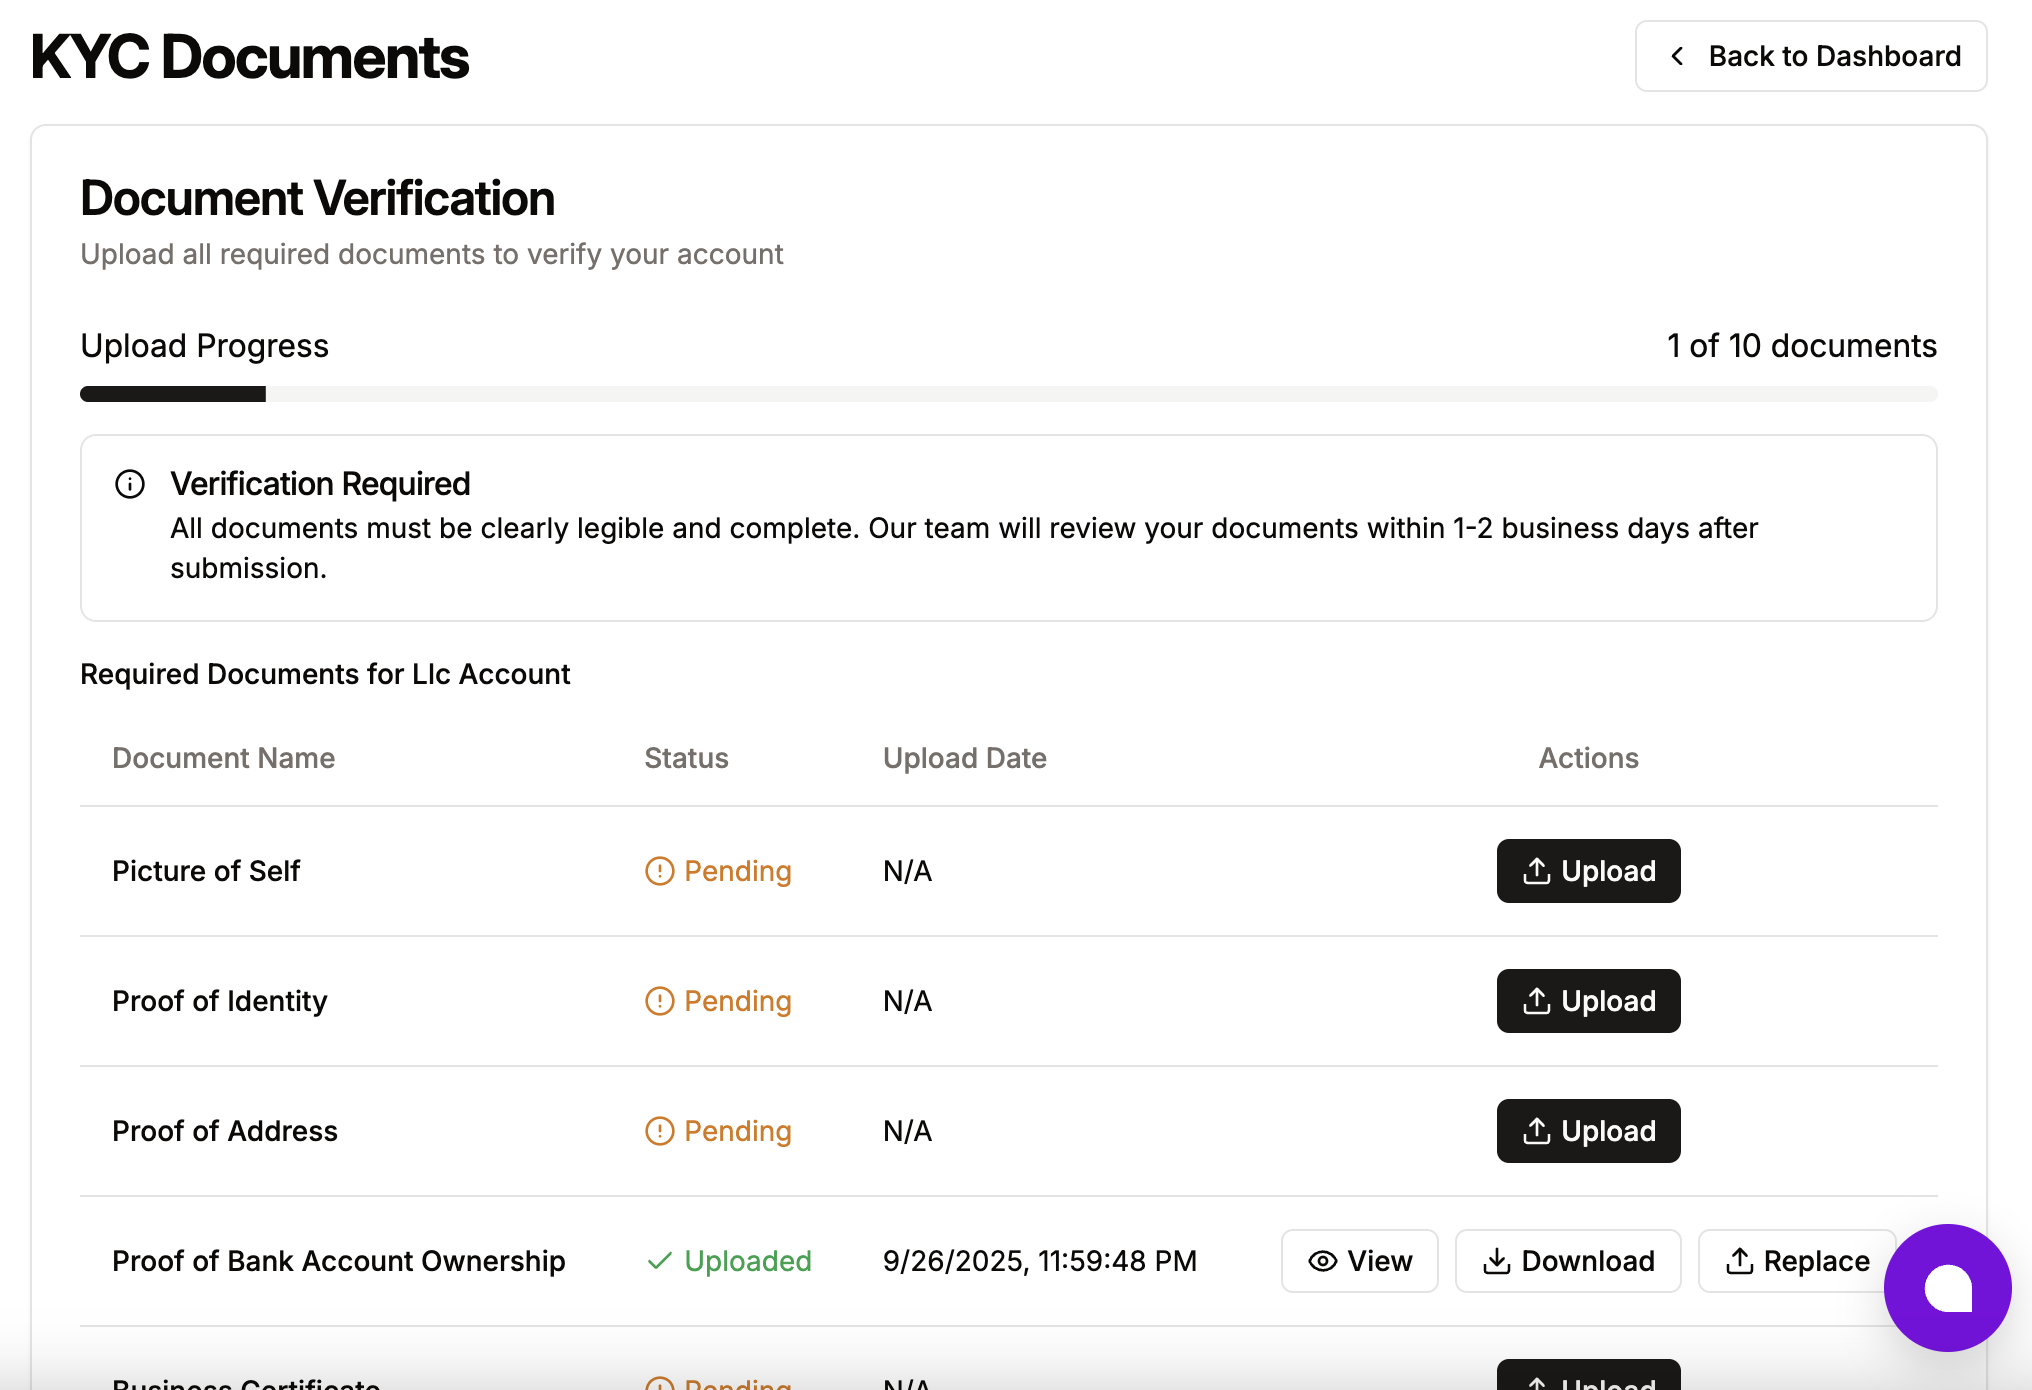Click the Pending warning icon for Picture of Self
Image resolution: width=2032 pixels, height=1390 pixels.
coord(659,871)
